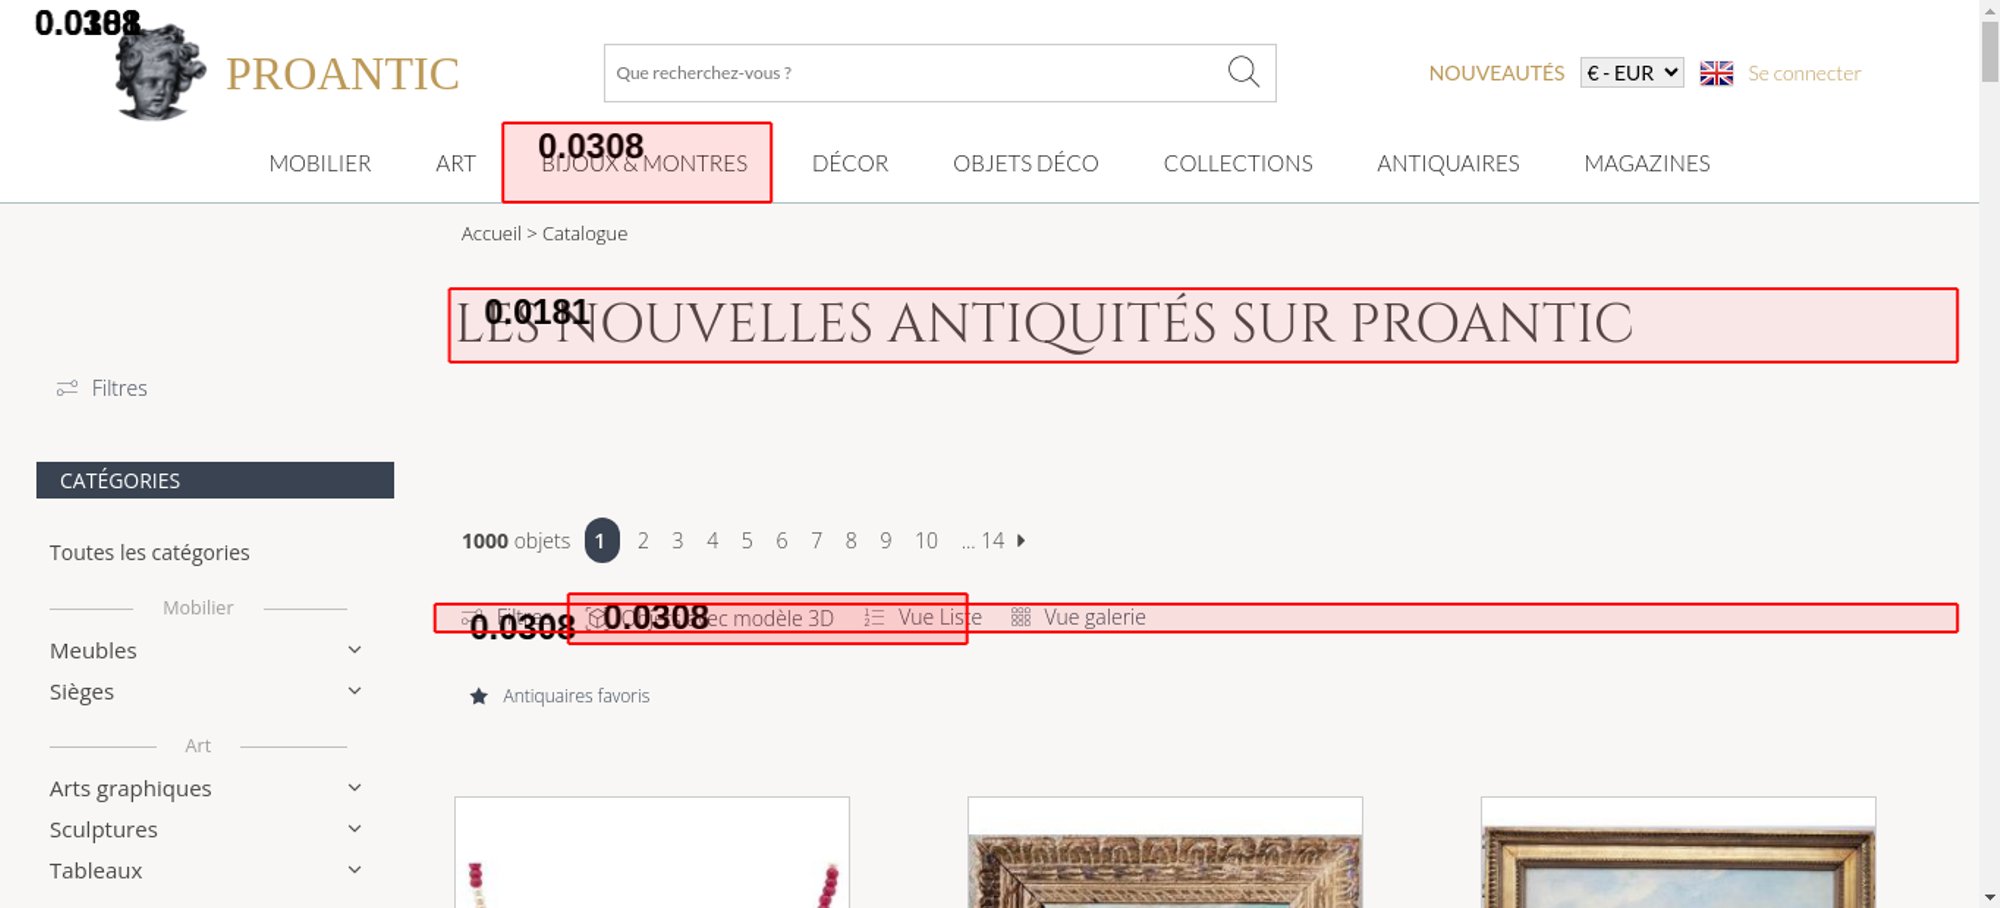This screenshot has width=2000, height=908.
Task: Go to page 5 of results
Action: click(x=747, y=541)
